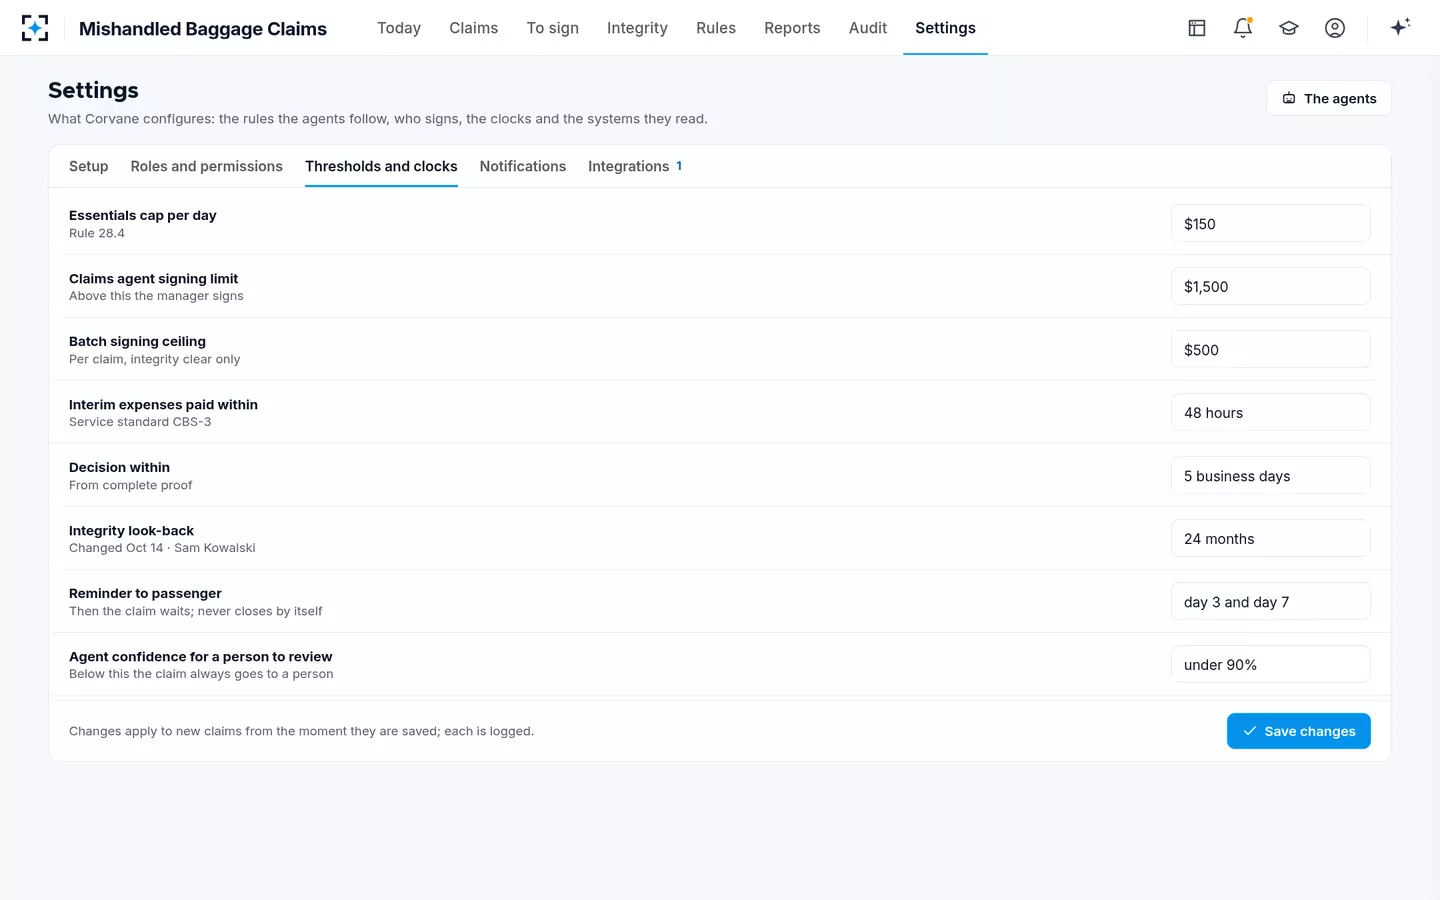Image resolution: width=1440 pixels, height=900 pixels.
Task: Edit Claims agent signing limit field
Action: (x=1270, y=286)
